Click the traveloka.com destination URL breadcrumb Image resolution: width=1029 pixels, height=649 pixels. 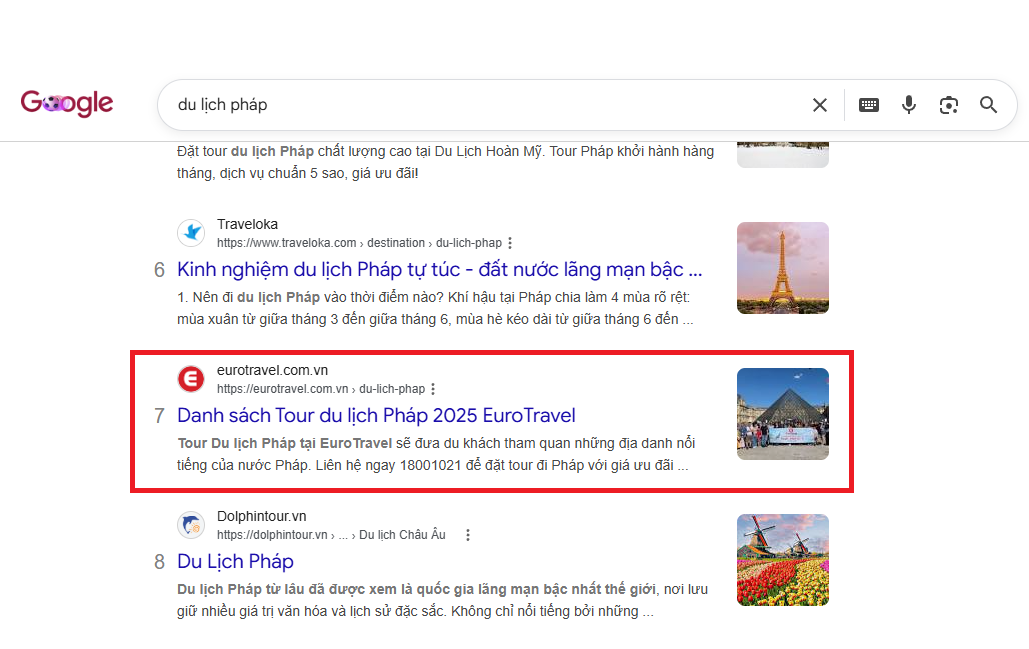coord(359,243)
